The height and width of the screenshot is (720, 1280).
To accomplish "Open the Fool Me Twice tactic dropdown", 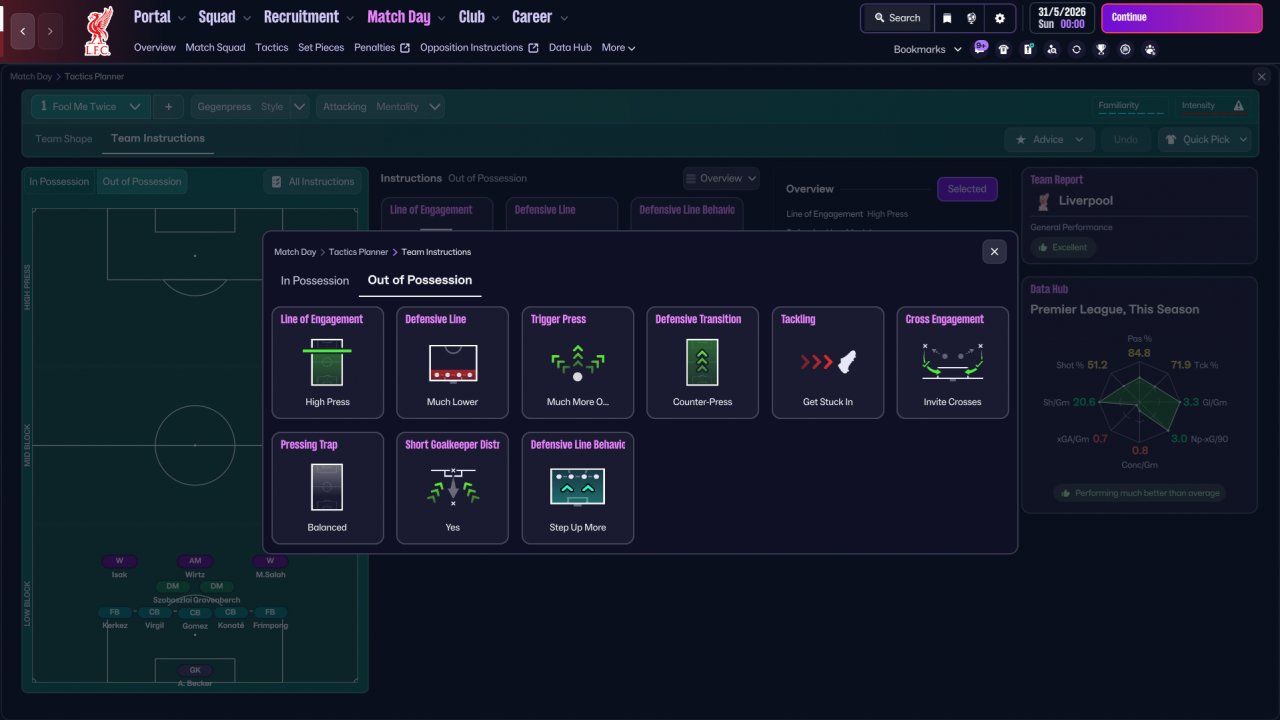I will tap(91, 107).
